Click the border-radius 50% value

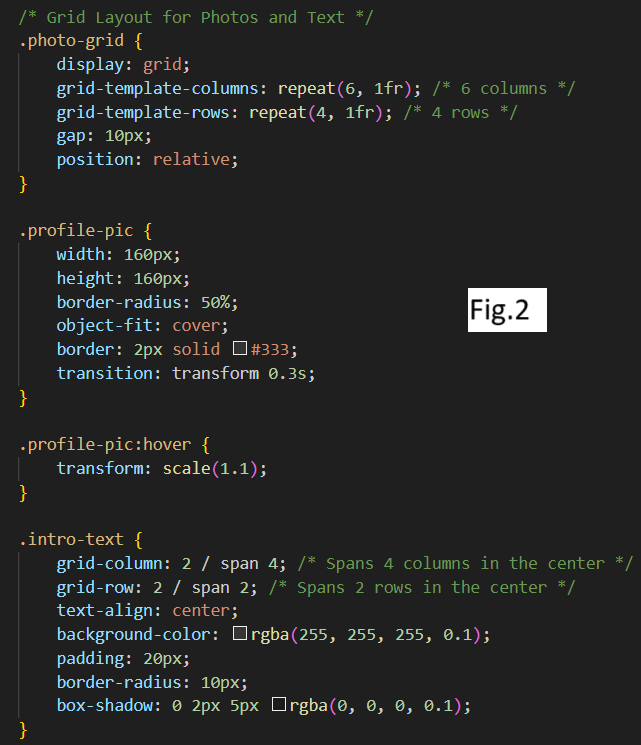[220, 302]
